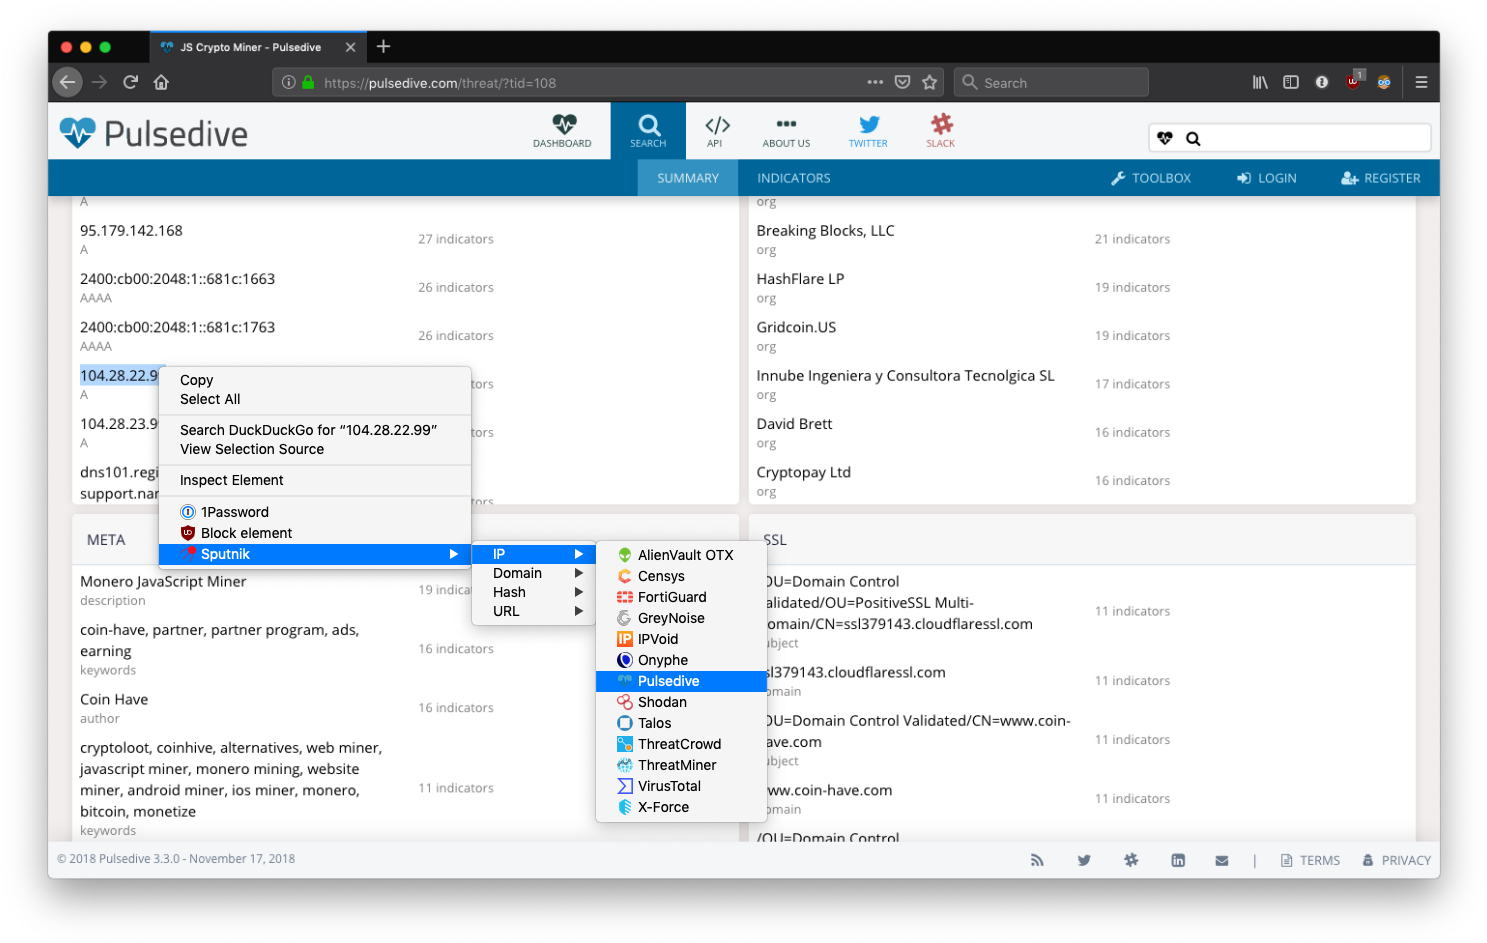Click the footer LinkedIn icon
The image size is (1487, 943).
(x=1178, y=860)
